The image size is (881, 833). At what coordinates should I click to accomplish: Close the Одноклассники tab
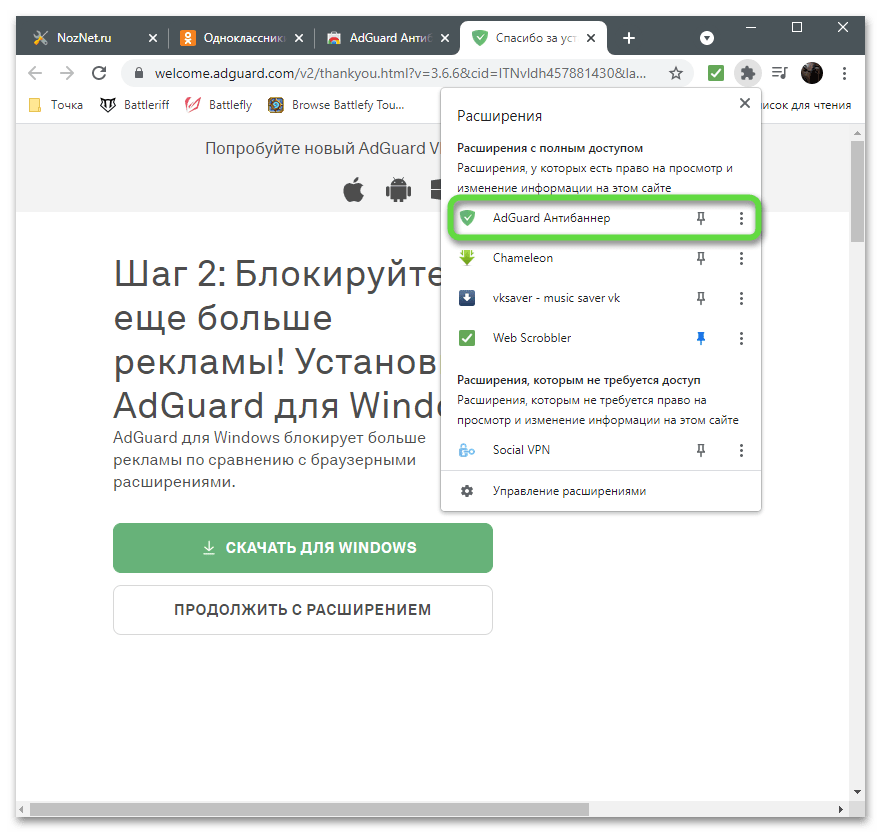pos(299,38)
